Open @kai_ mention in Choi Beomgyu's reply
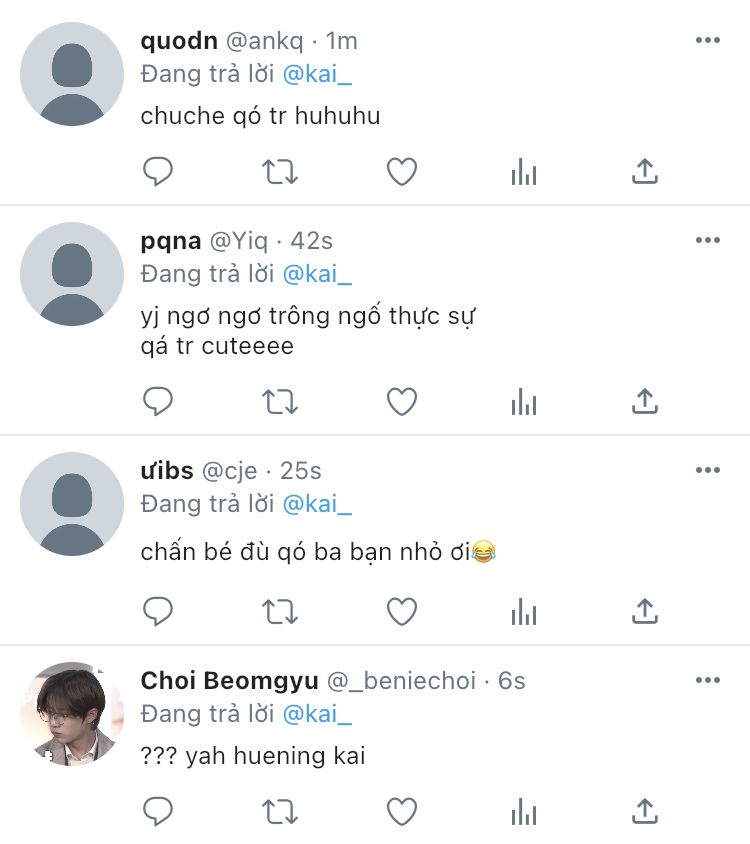The image size is (750, 844). 318,715
